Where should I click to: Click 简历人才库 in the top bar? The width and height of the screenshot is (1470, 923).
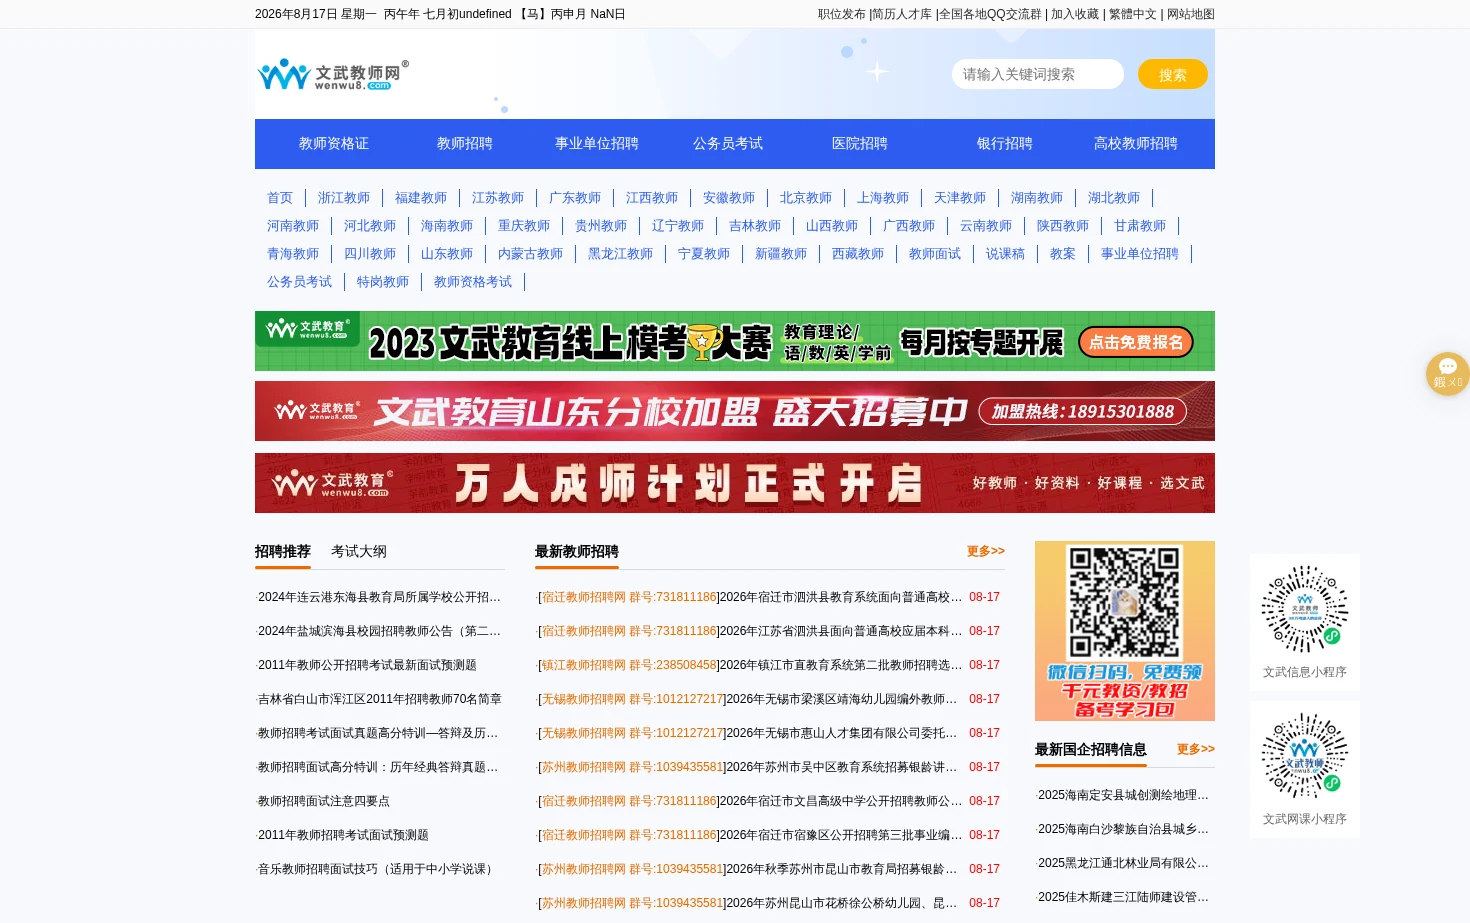point(902,14)
